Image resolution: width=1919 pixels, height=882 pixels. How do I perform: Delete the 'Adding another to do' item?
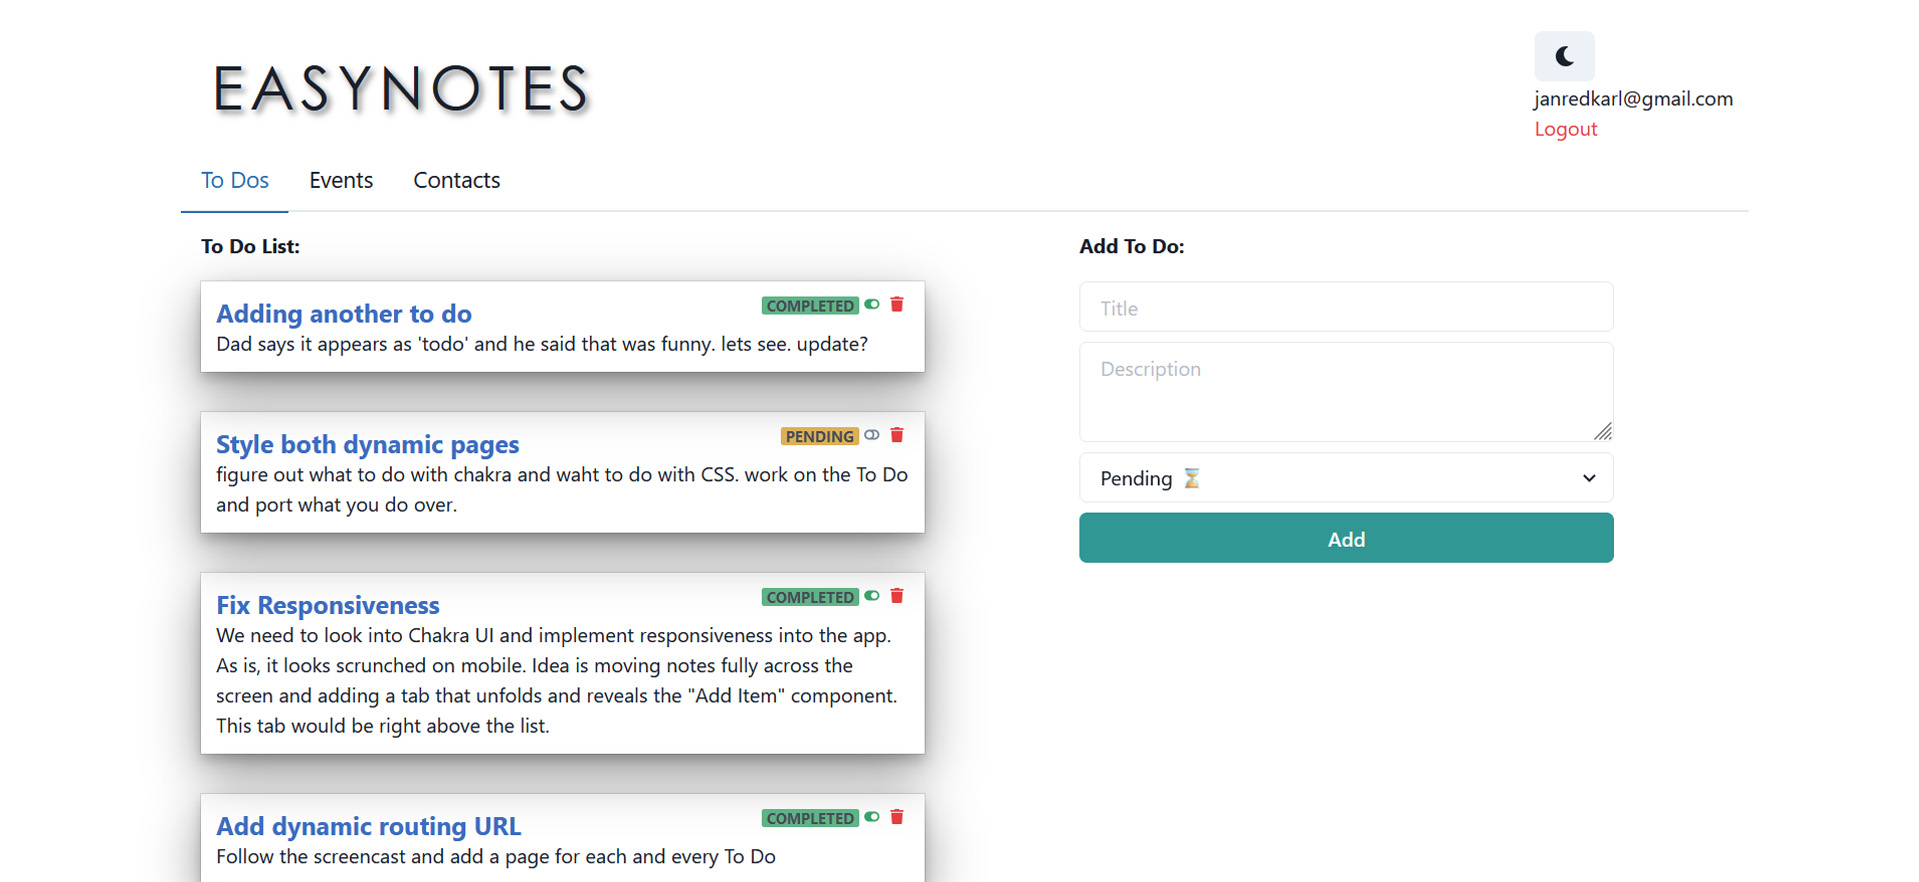[897, 305]
